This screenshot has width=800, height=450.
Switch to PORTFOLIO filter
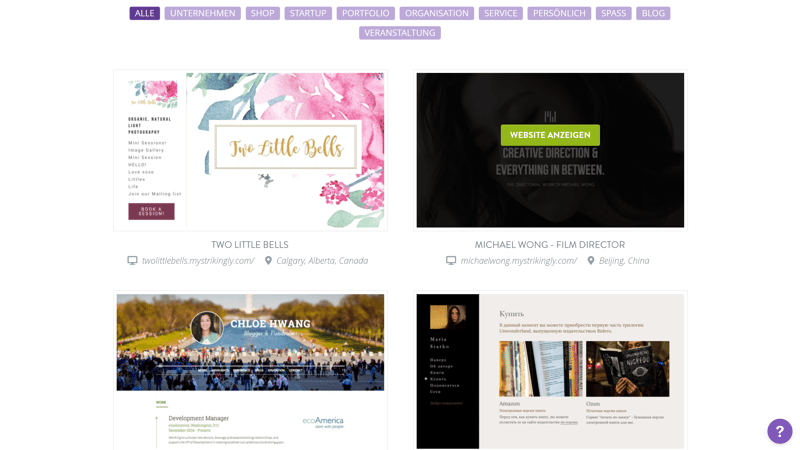pyautogui.click(x=366, y=13)
